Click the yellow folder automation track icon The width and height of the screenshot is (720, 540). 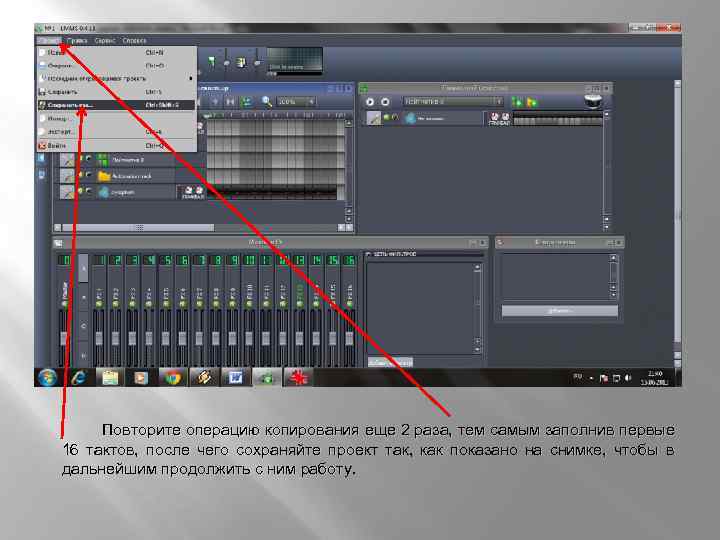click(104, 176)
